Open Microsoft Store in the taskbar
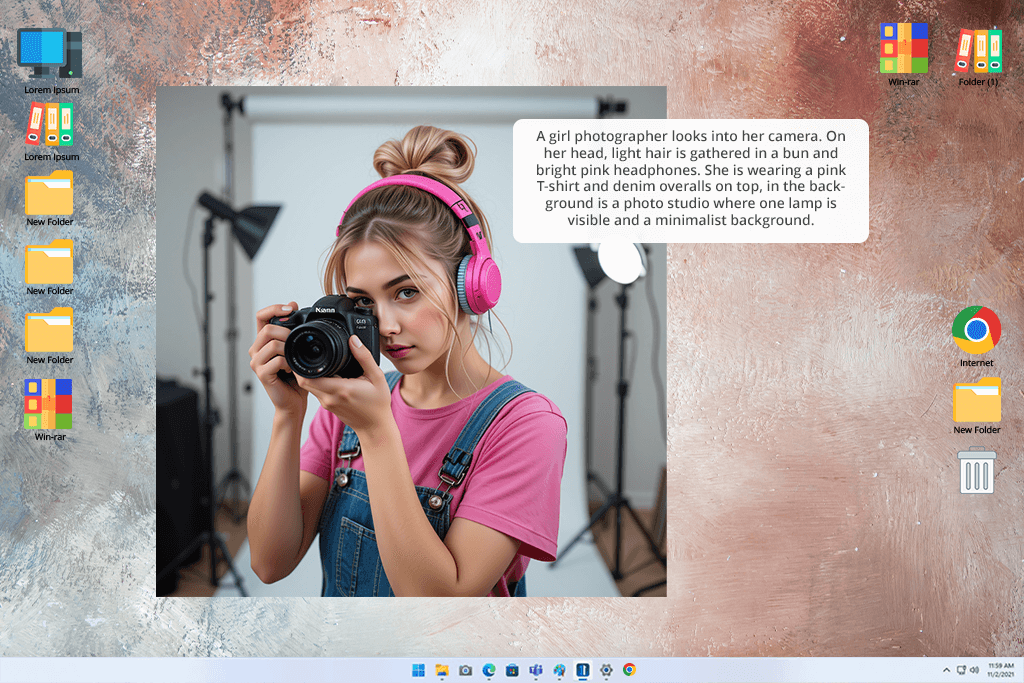 click(513, 670)
